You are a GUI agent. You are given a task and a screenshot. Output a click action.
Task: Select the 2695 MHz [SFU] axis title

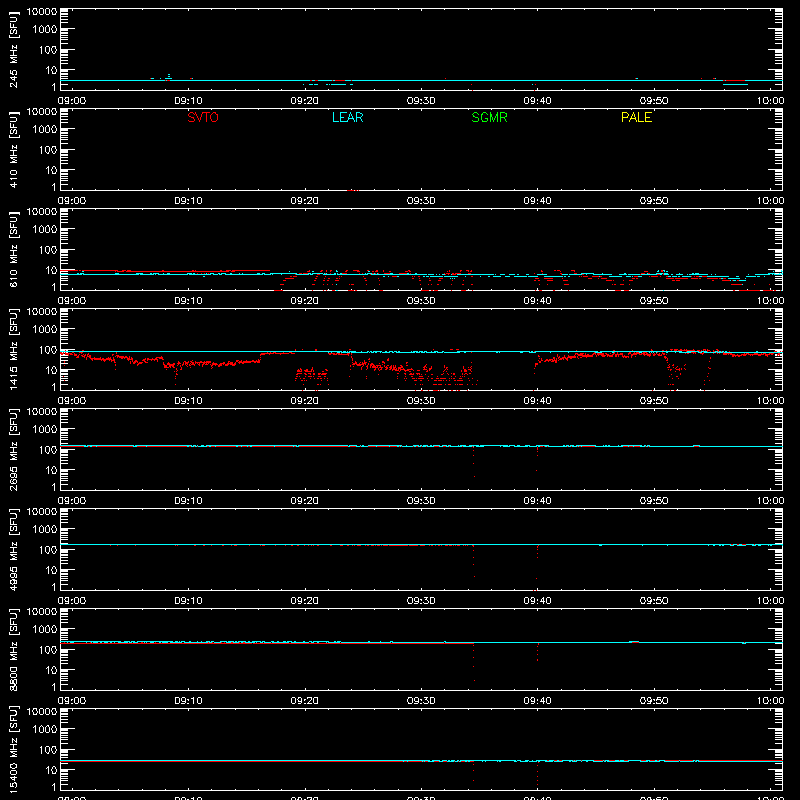click(x=14, y=449)
